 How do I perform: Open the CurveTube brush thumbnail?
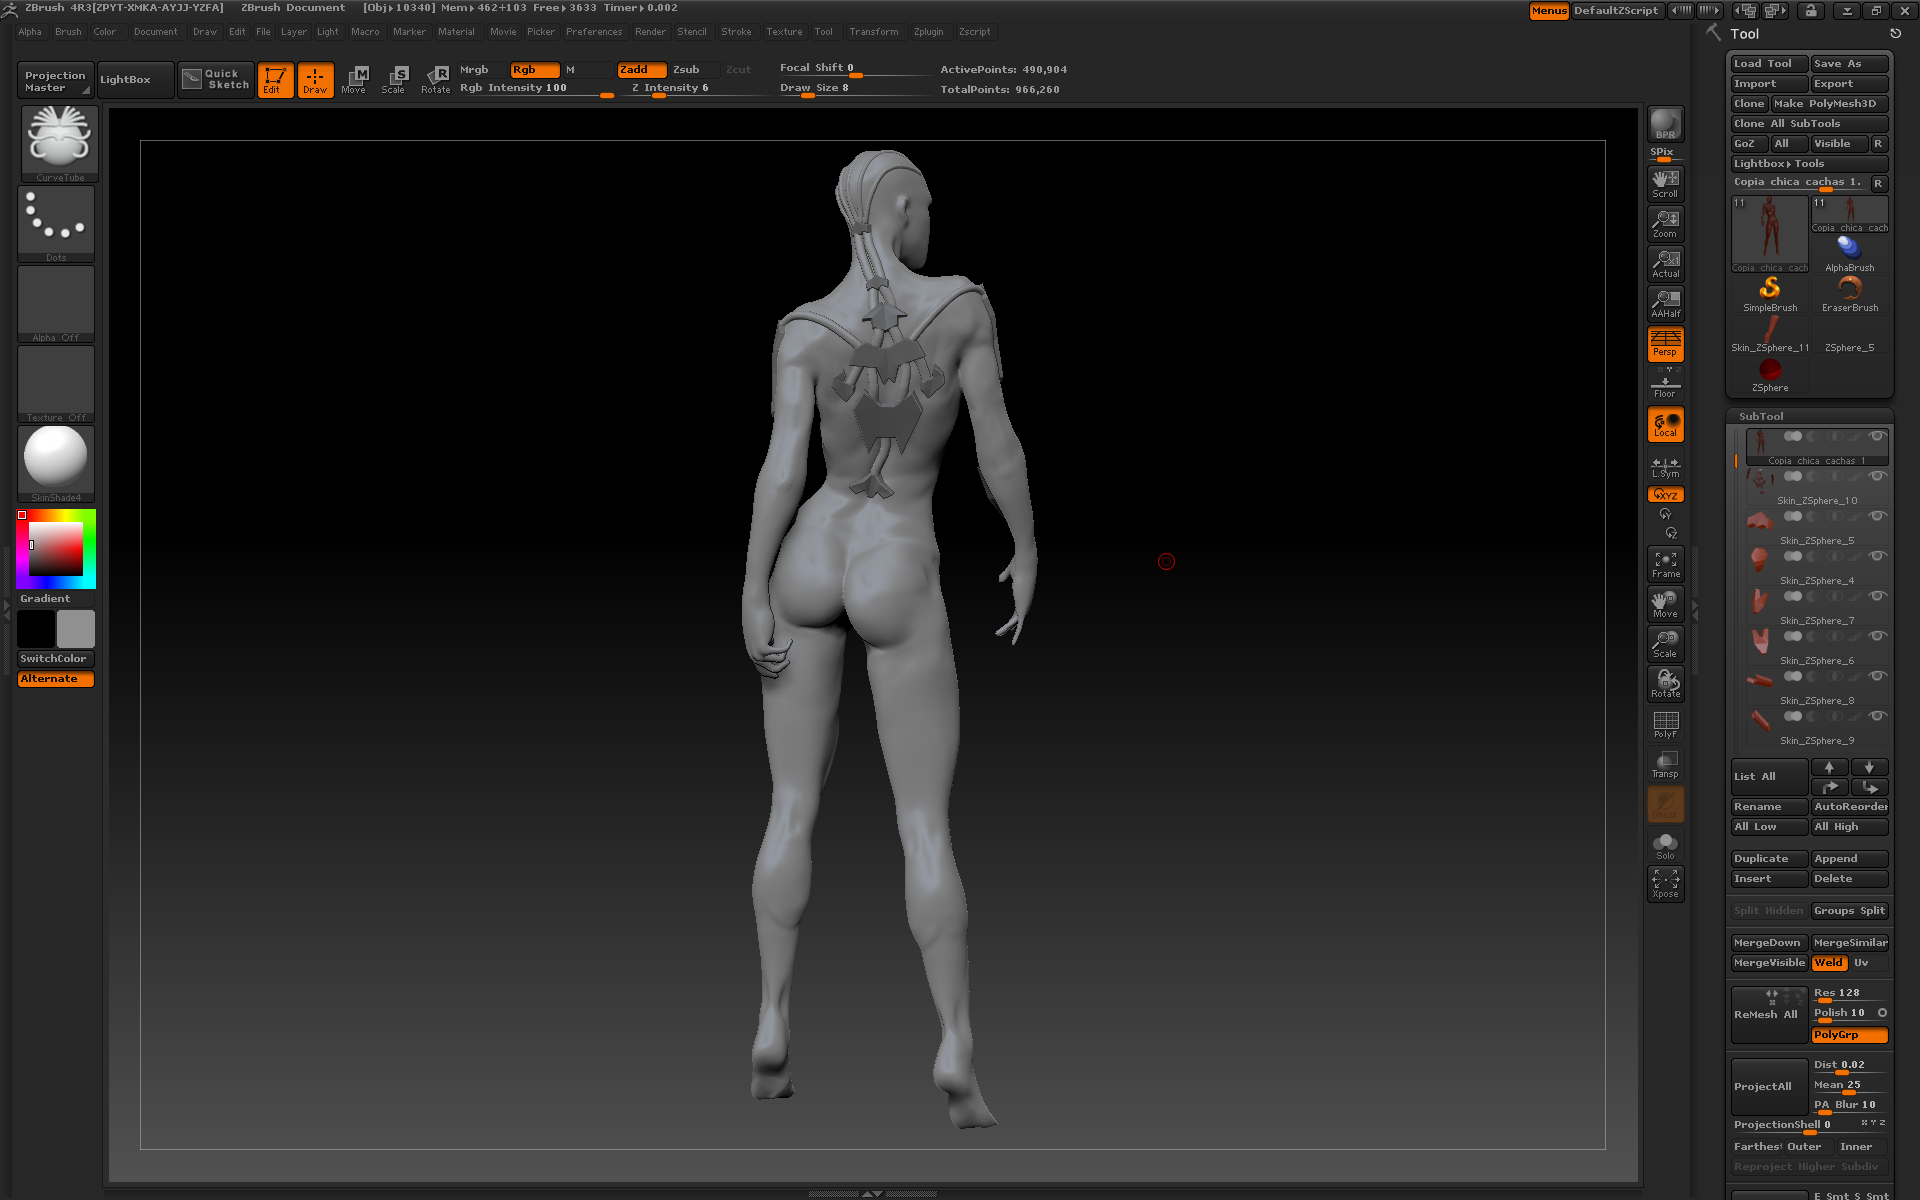[59, 142]
